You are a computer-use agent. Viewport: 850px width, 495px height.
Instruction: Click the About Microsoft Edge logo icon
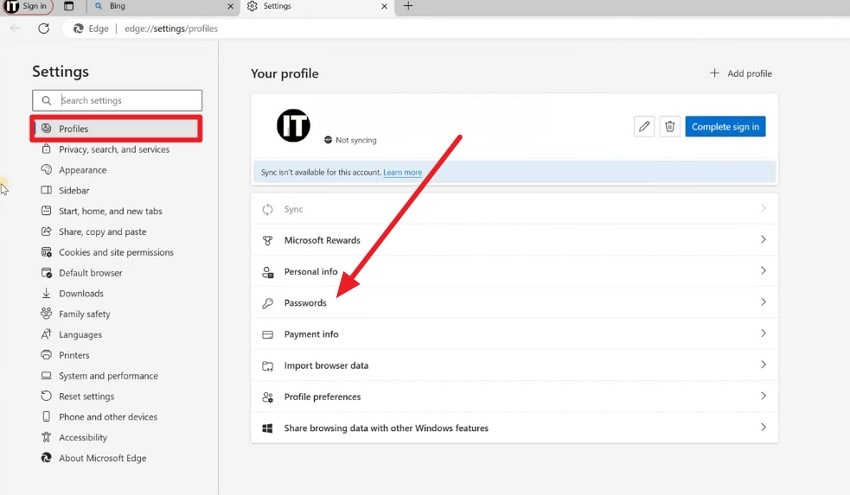click(x=47, y=458)
